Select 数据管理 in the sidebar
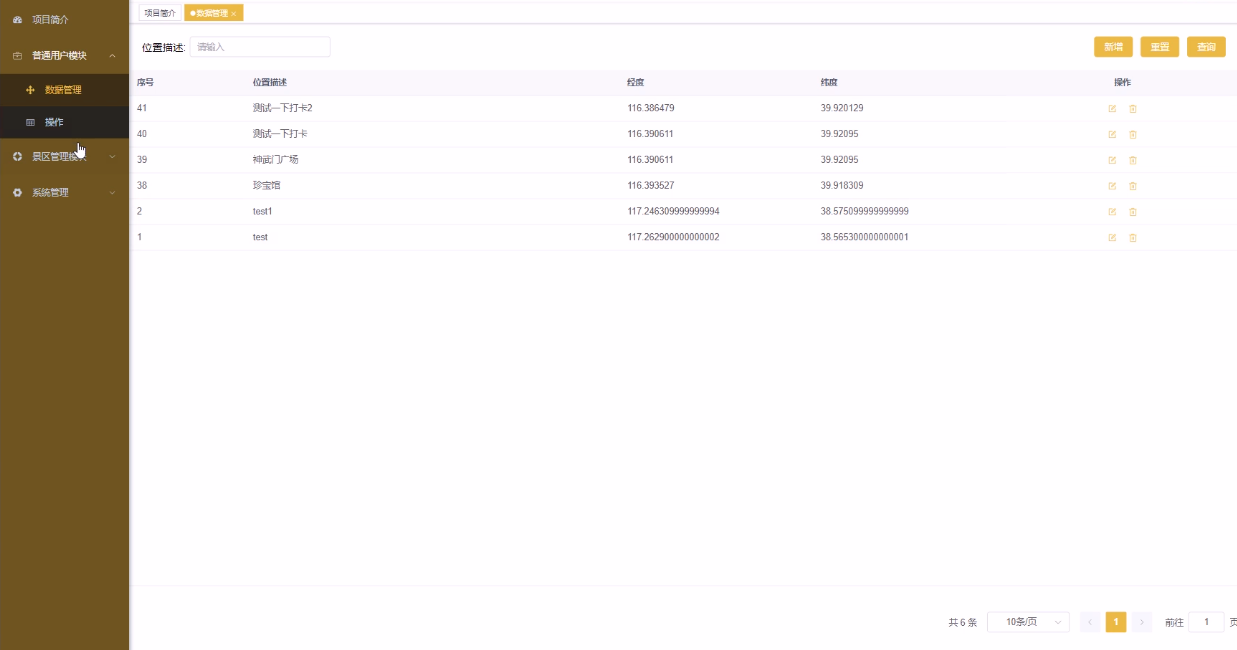 tap(63, 90)
